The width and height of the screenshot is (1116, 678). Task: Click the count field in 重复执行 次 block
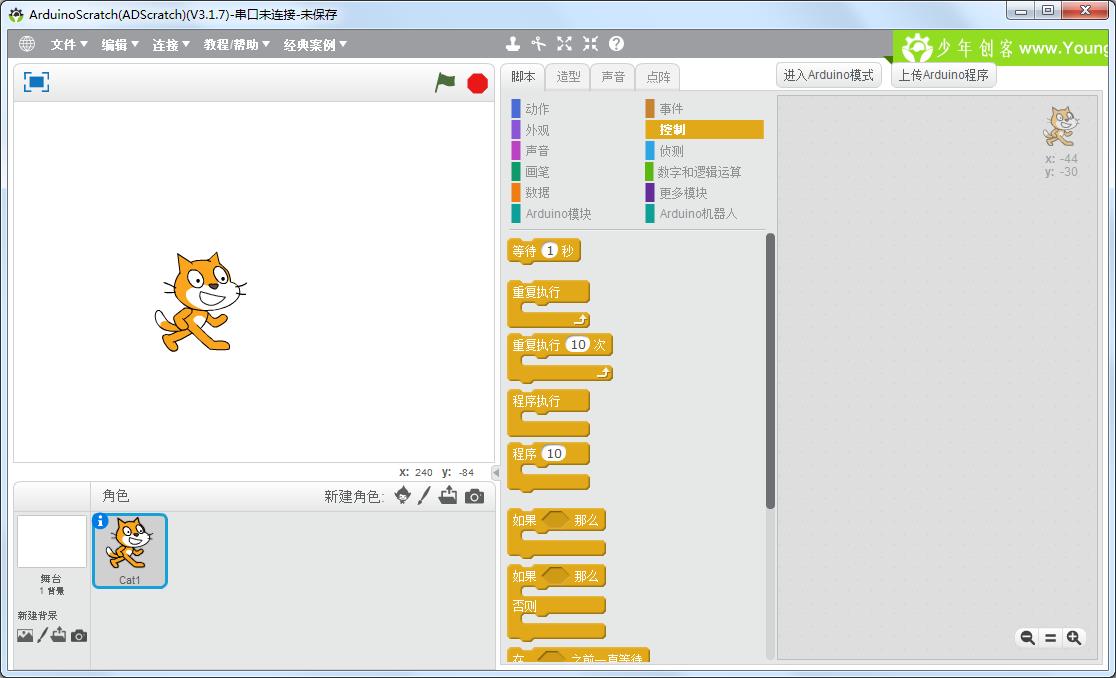click(578, 345)
